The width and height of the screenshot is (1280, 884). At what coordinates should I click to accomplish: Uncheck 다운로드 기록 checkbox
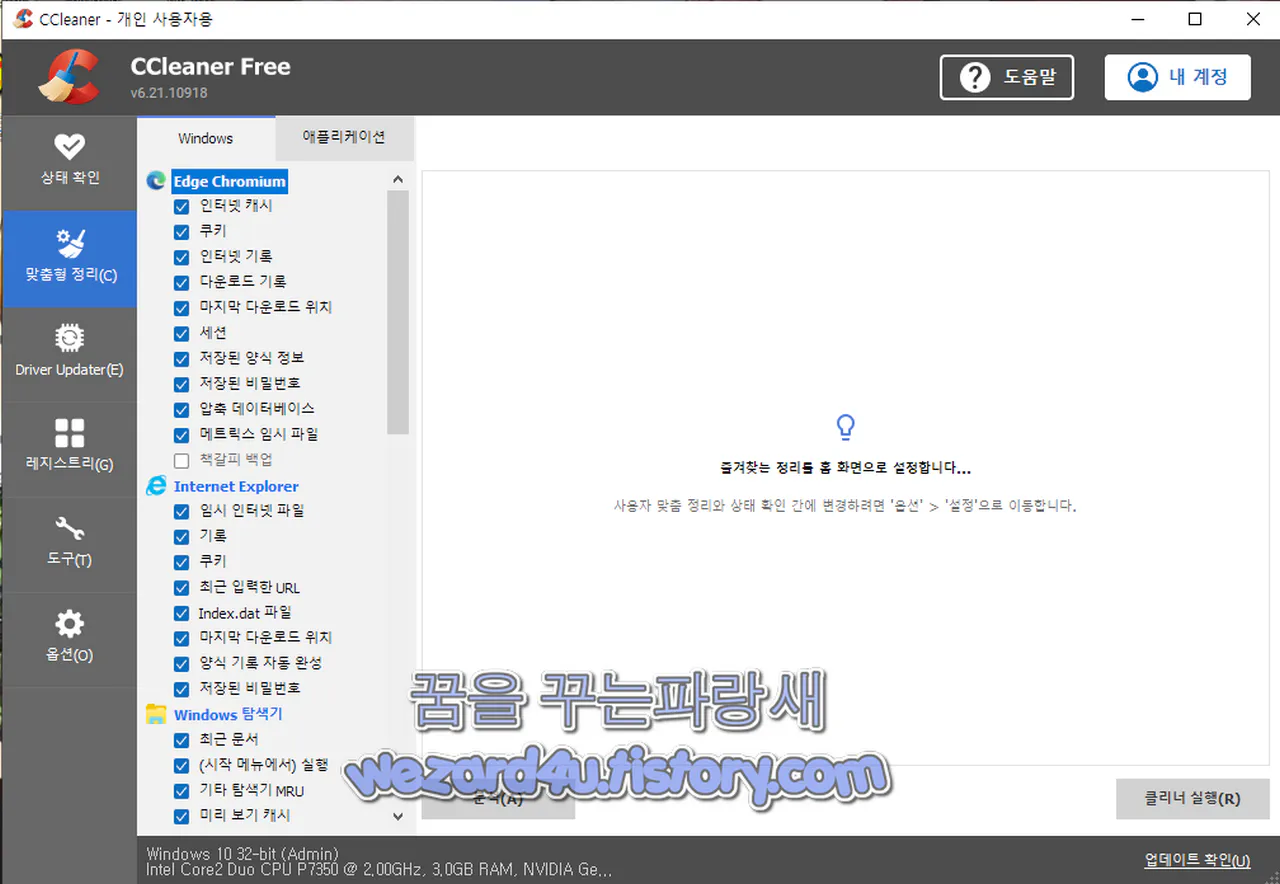181,282
